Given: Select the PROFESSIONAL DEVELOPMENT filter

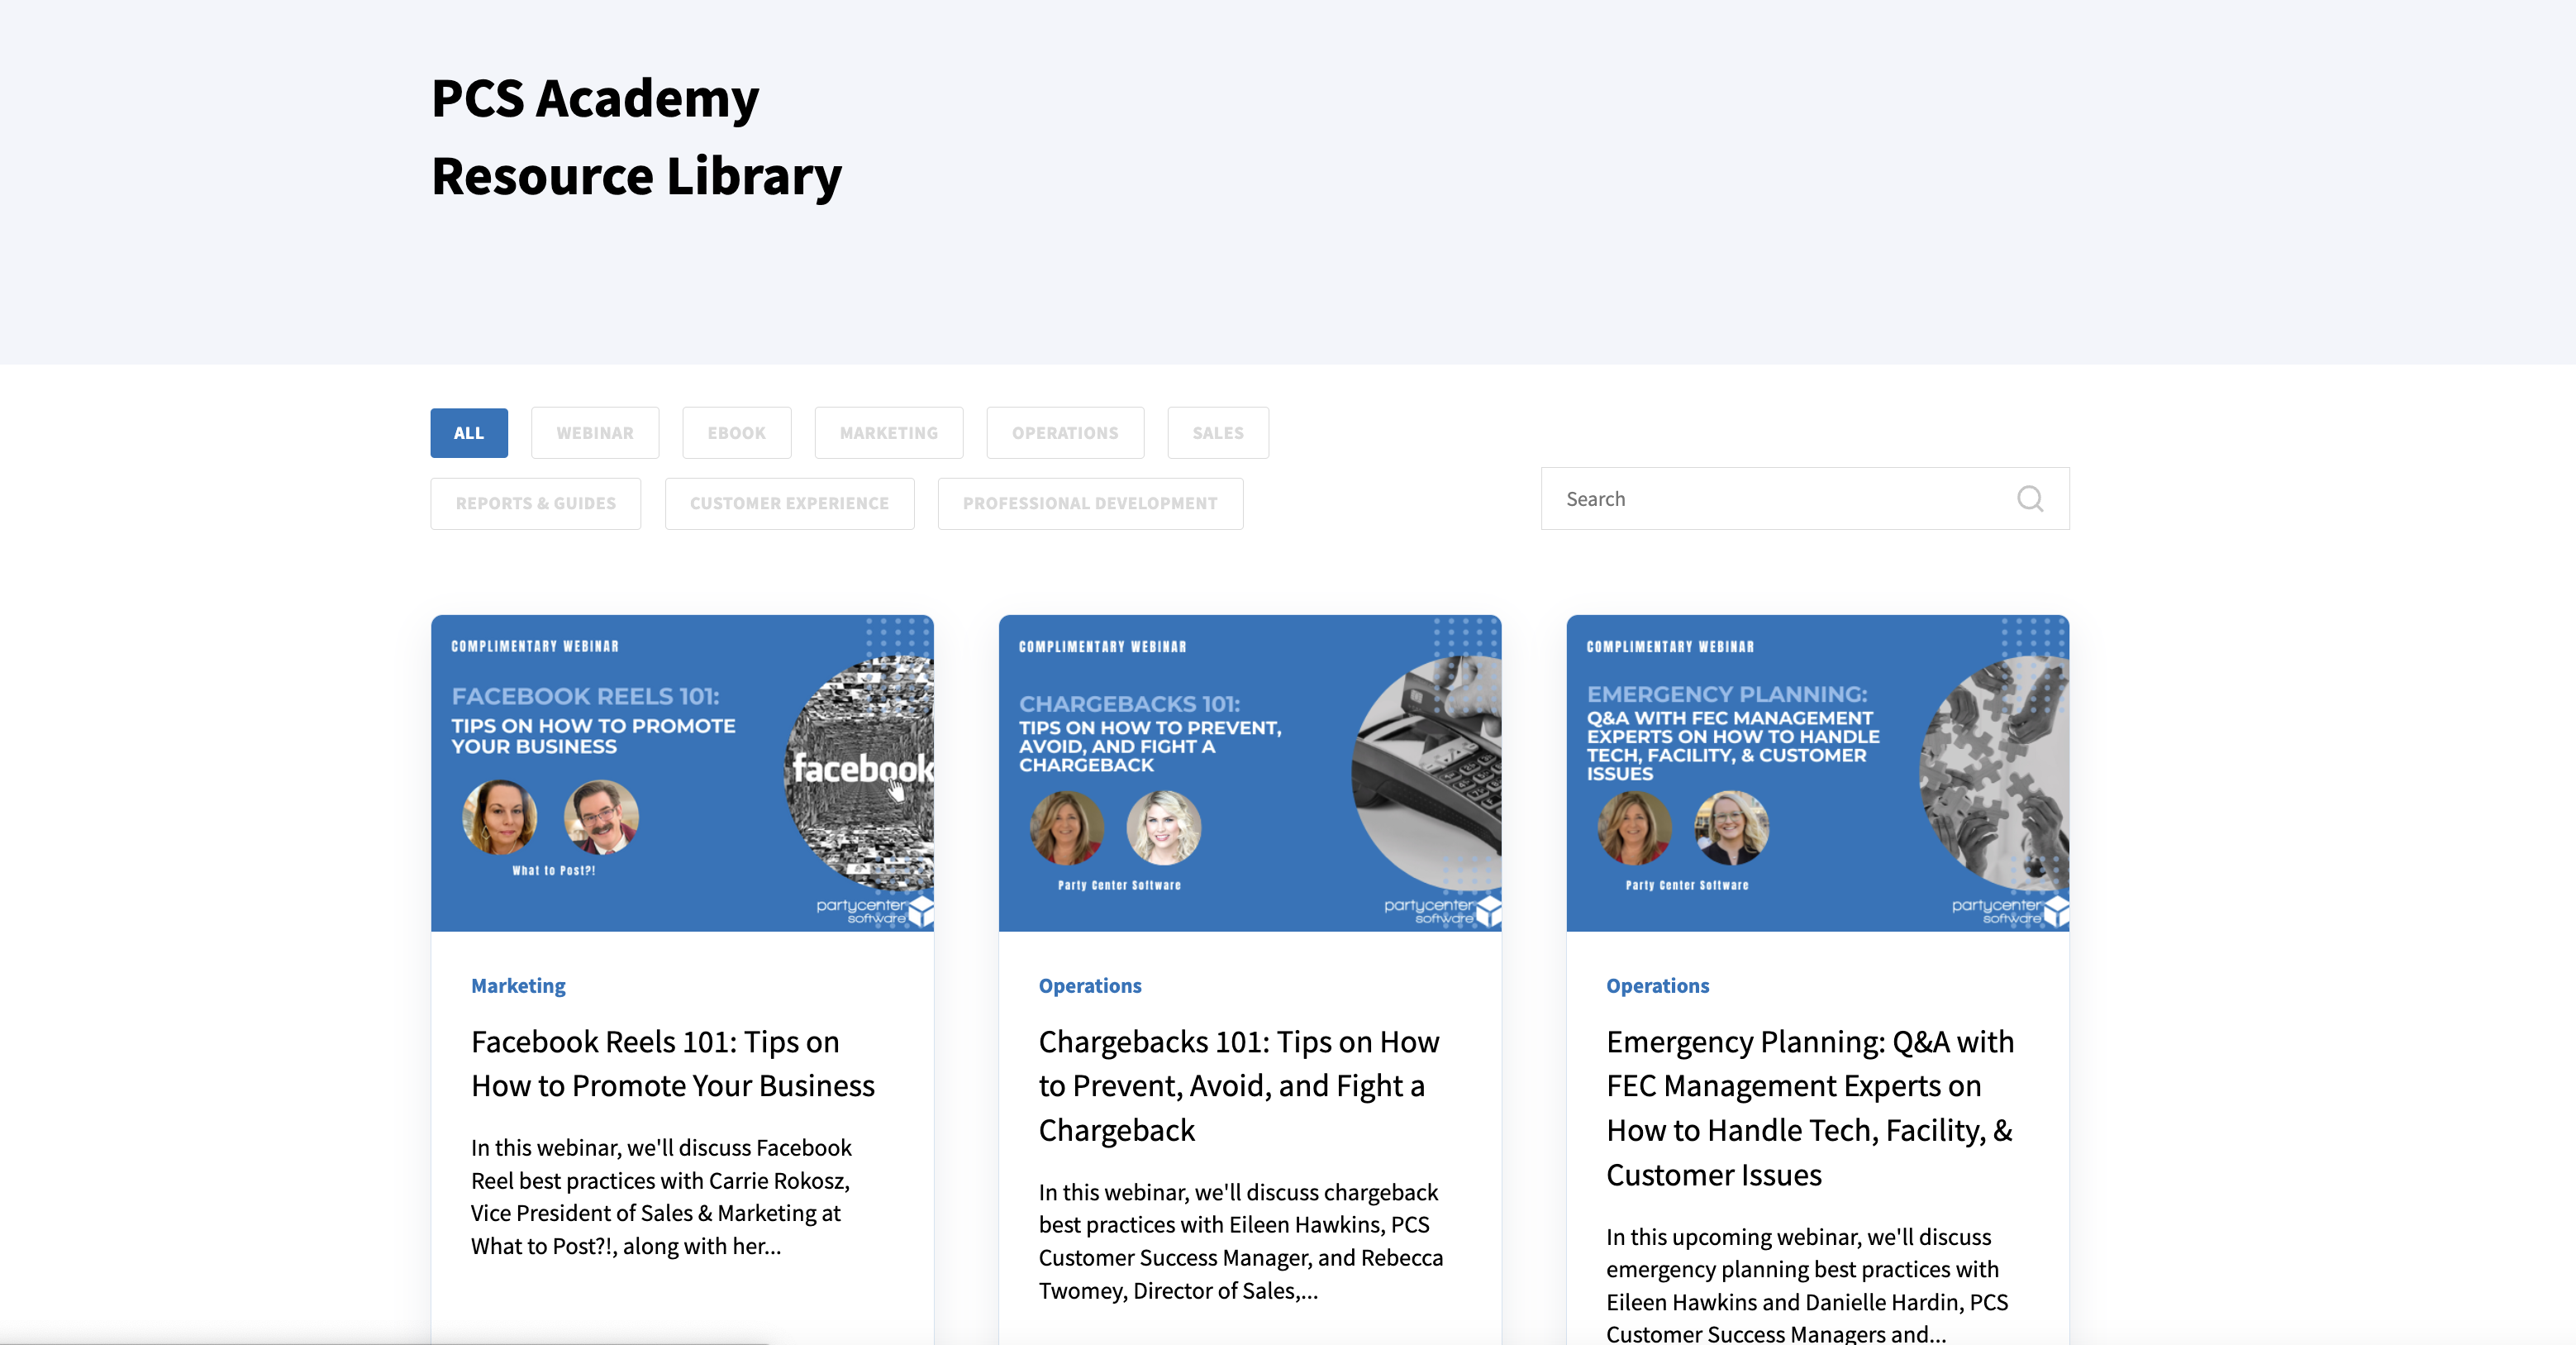Looking at the screenshot, I should coord(1088,501).
